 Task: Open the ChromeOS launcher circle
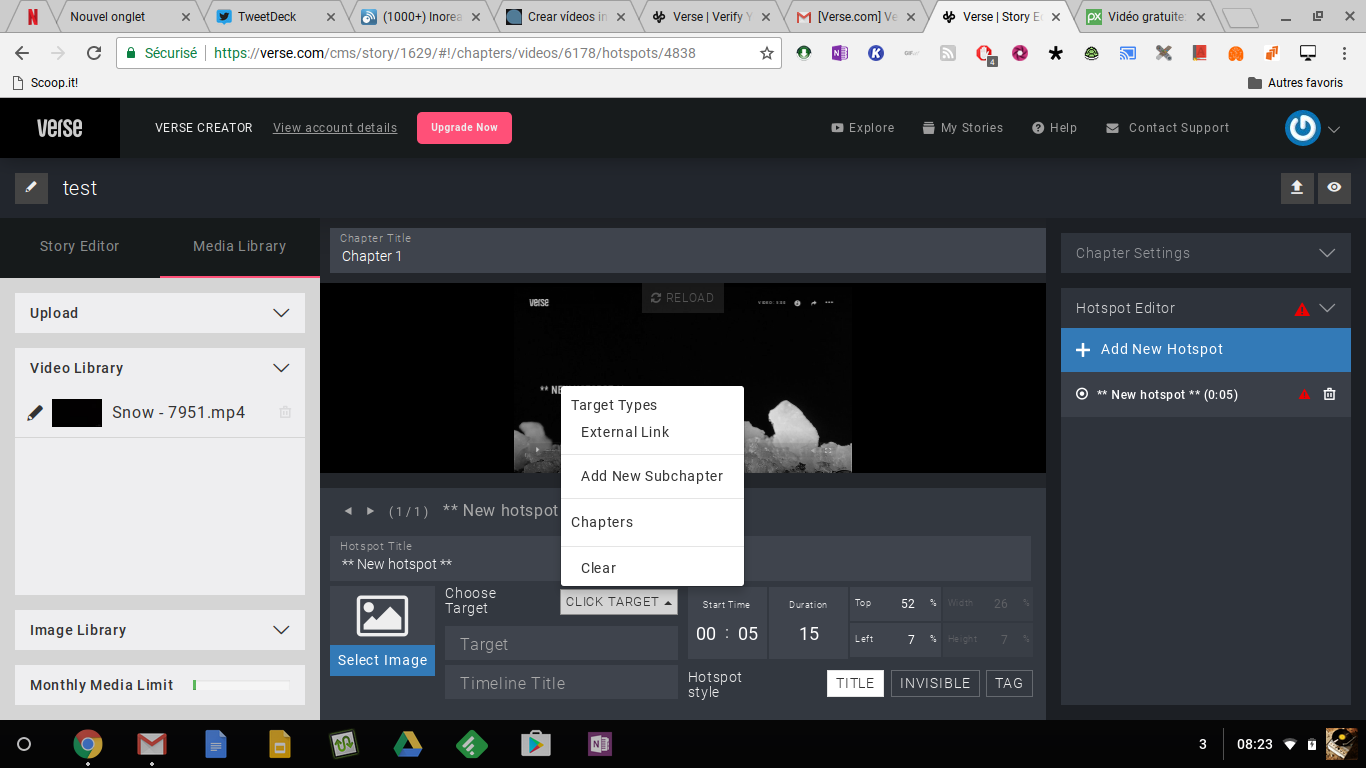[24, 744]
